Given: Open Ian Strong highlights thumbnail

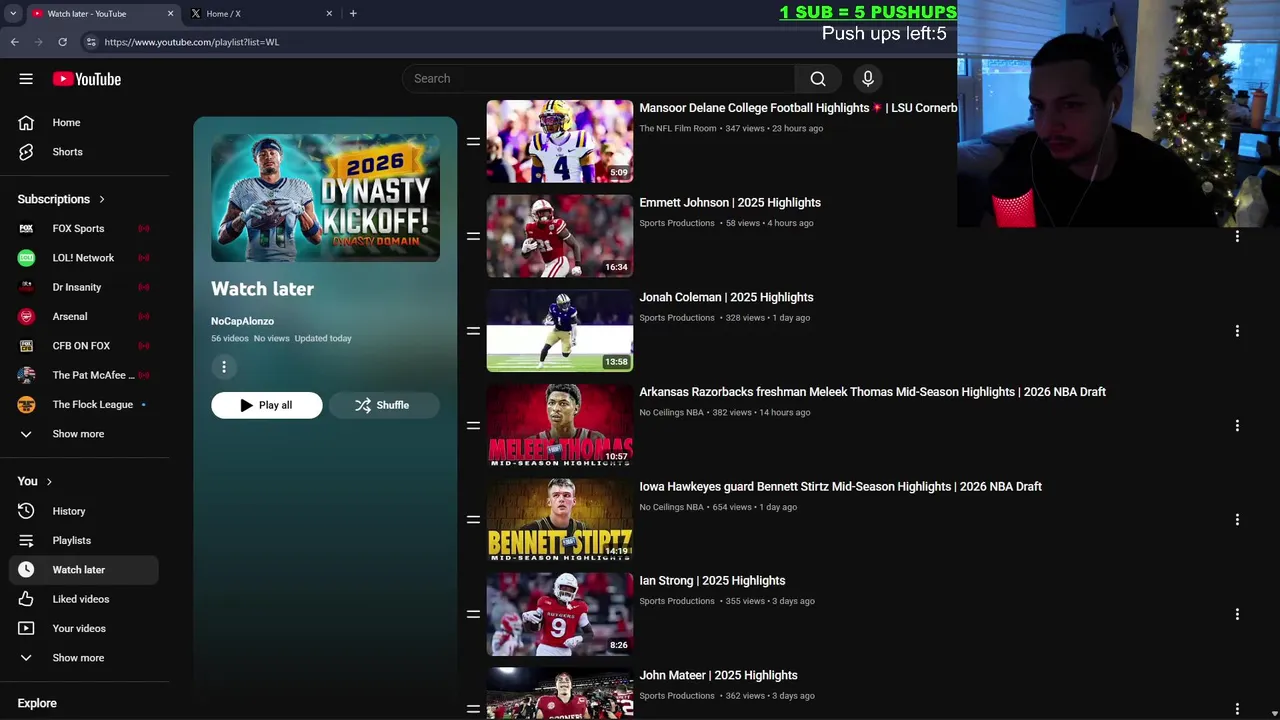Looking at the screenshot, I should coord(559,614).
